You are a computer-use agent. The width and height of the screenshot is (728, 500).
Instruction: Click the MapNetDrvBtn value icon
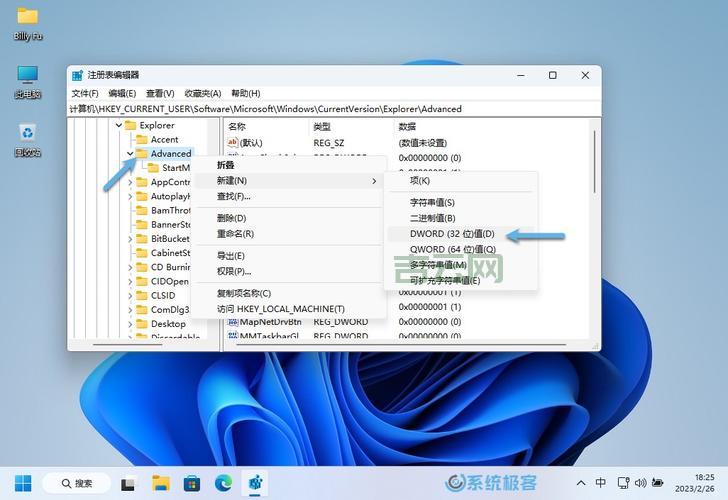coord(233,321)
